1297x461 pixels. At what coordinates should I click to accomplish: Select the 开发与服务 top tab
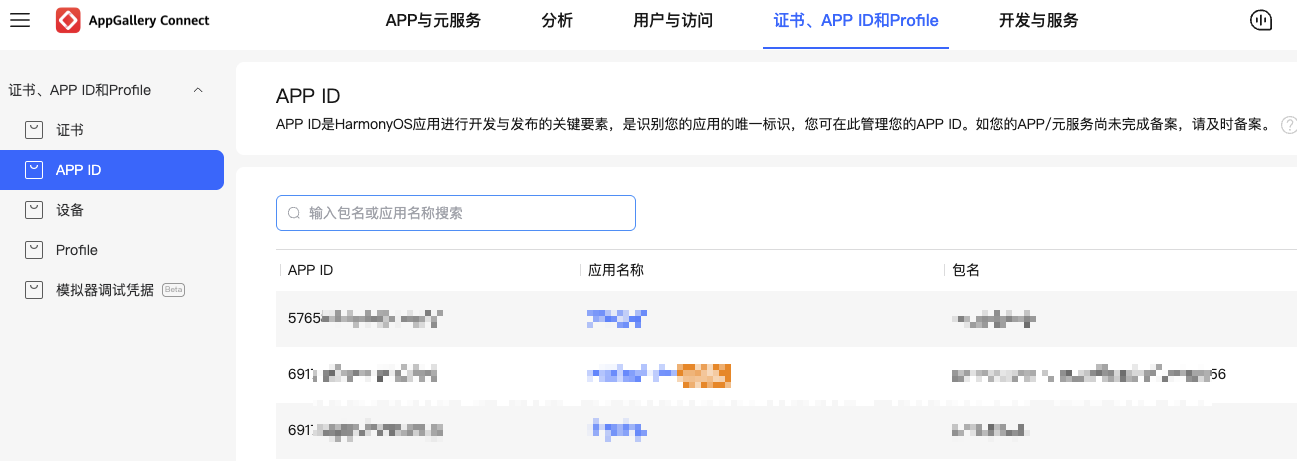coord(1038,21)
